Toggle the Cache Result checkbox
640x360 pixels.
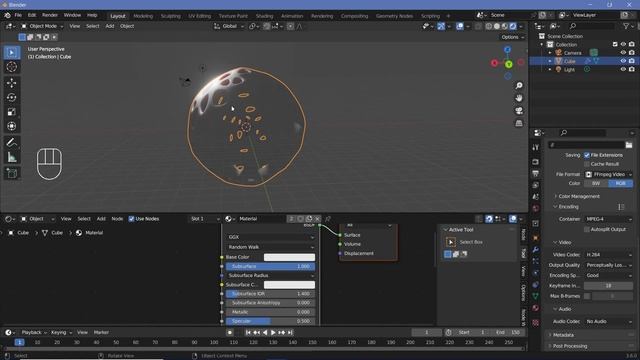click(x=587, y=164)
